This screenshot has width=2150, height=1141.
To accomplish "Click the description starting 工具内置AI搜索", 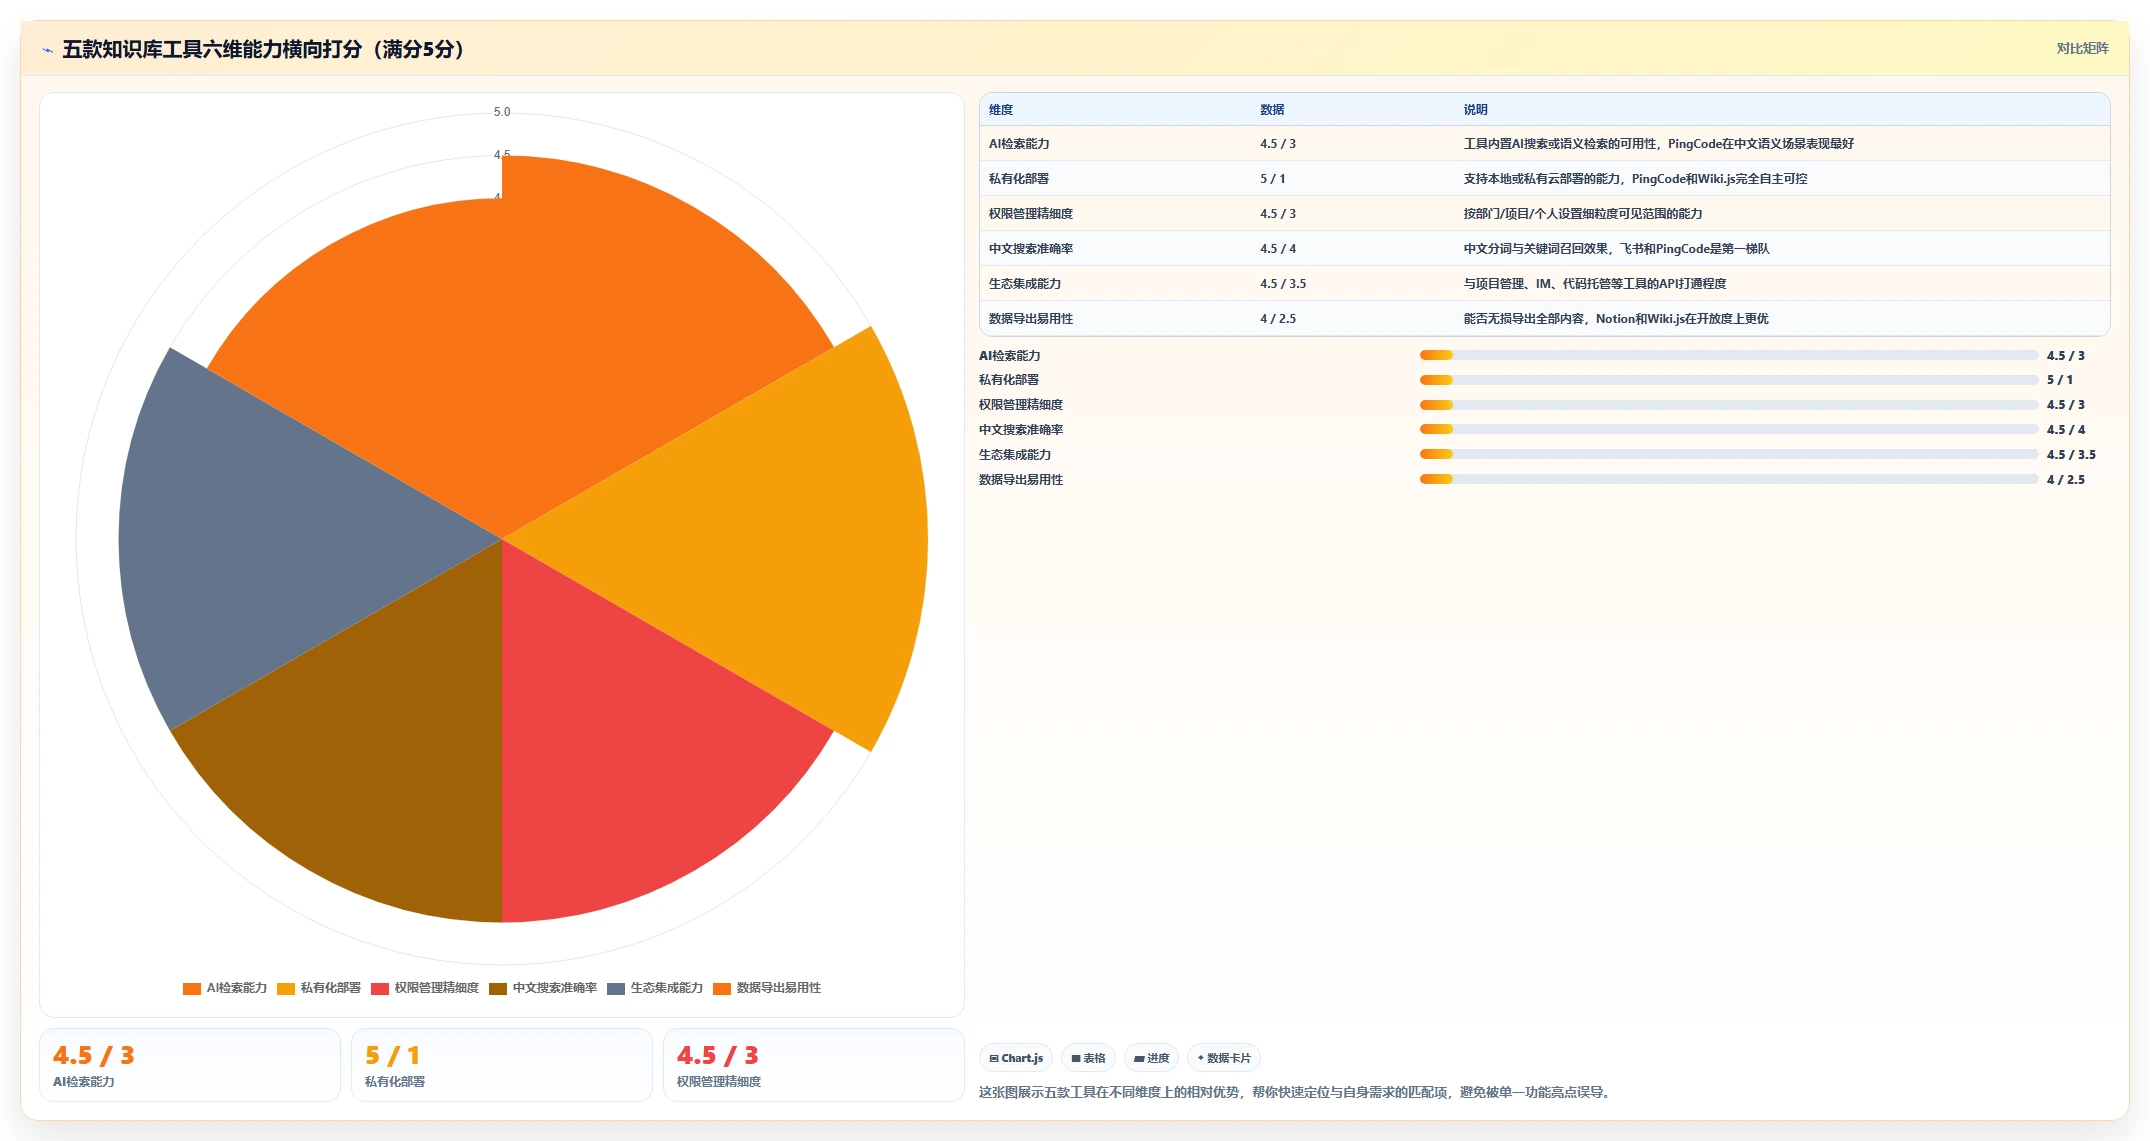I will (1659, 144).
